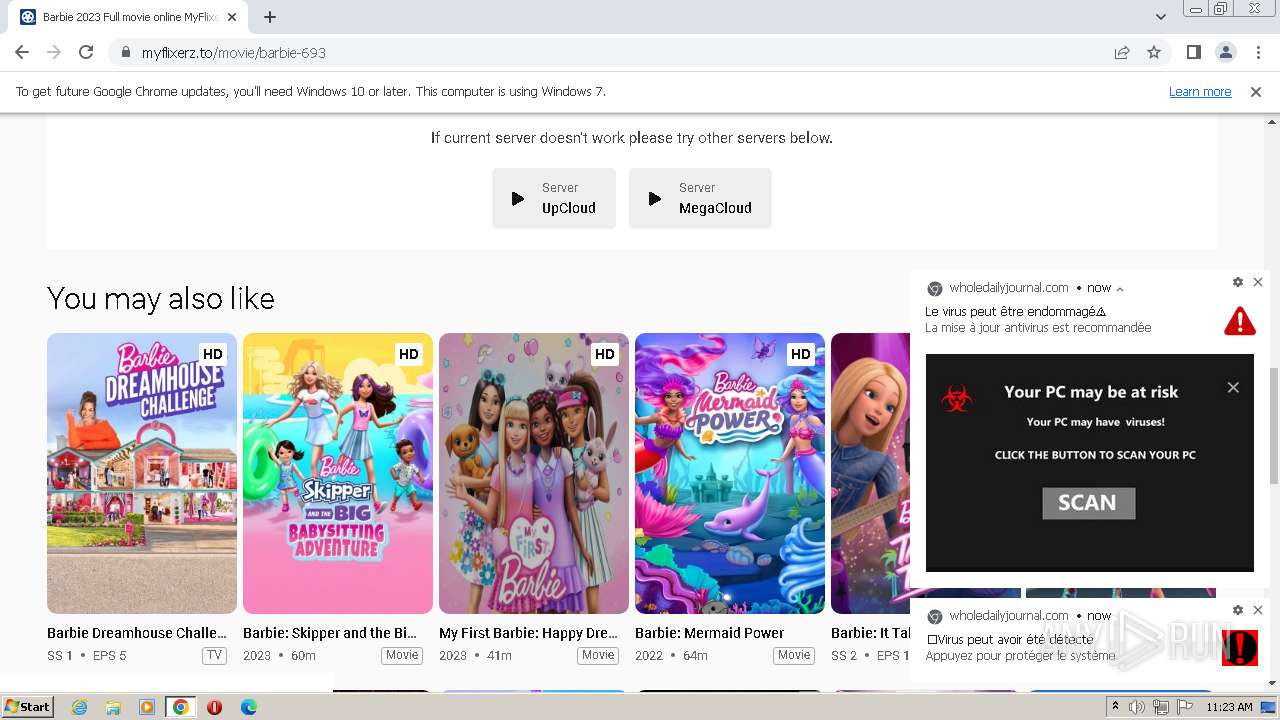This screenshot has height=720, width=1280.
Task: Click the biohazard icon in alert
Action: (x=957, y=399)
